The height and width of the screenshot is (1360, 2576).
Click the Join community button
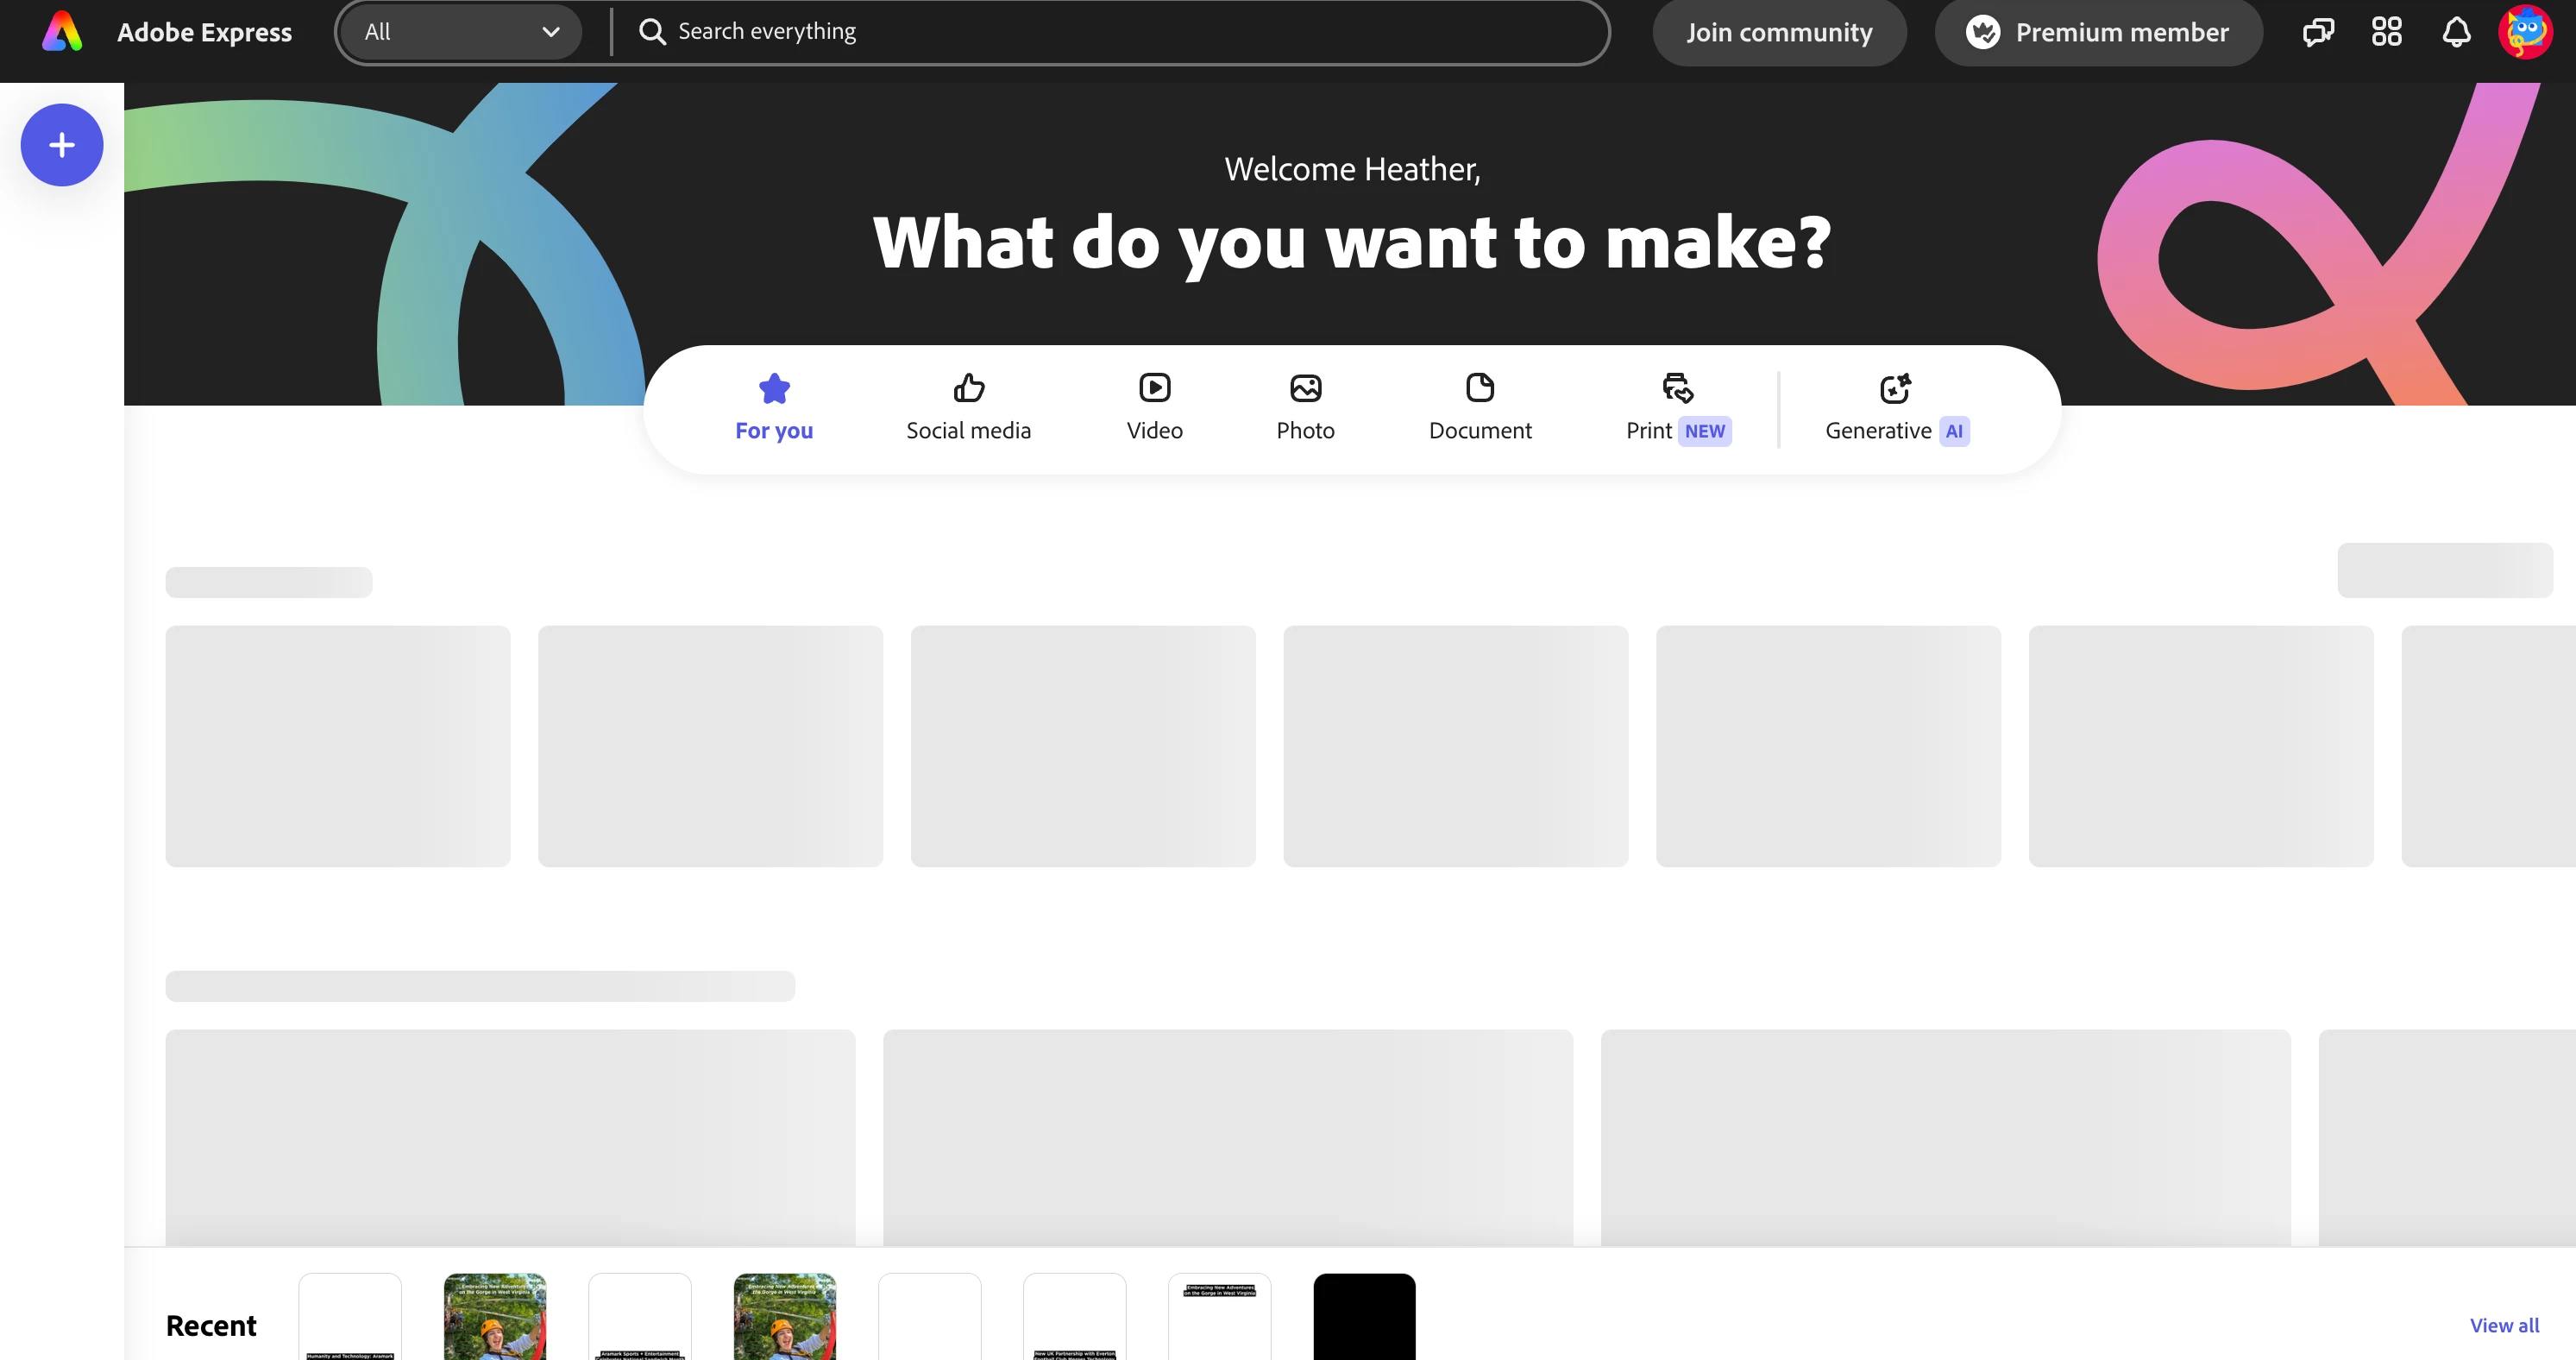1779,32
